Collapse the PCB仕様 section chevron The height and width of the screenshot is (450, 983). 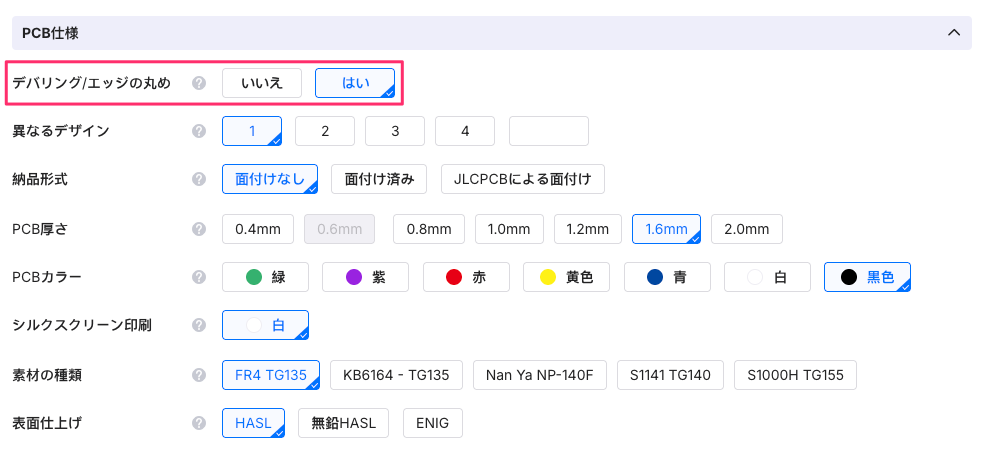tap(953, 33)
